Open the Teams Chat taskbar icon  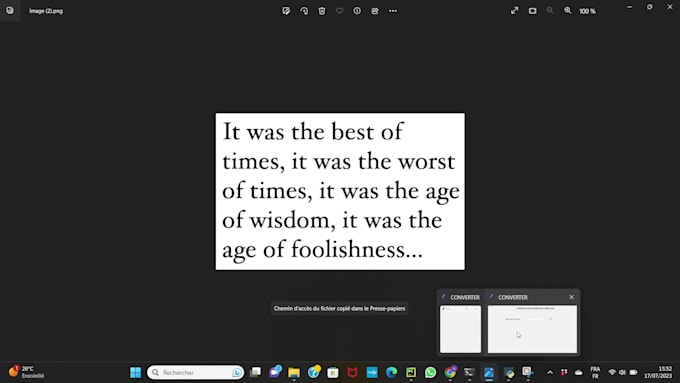coord(275,372)
